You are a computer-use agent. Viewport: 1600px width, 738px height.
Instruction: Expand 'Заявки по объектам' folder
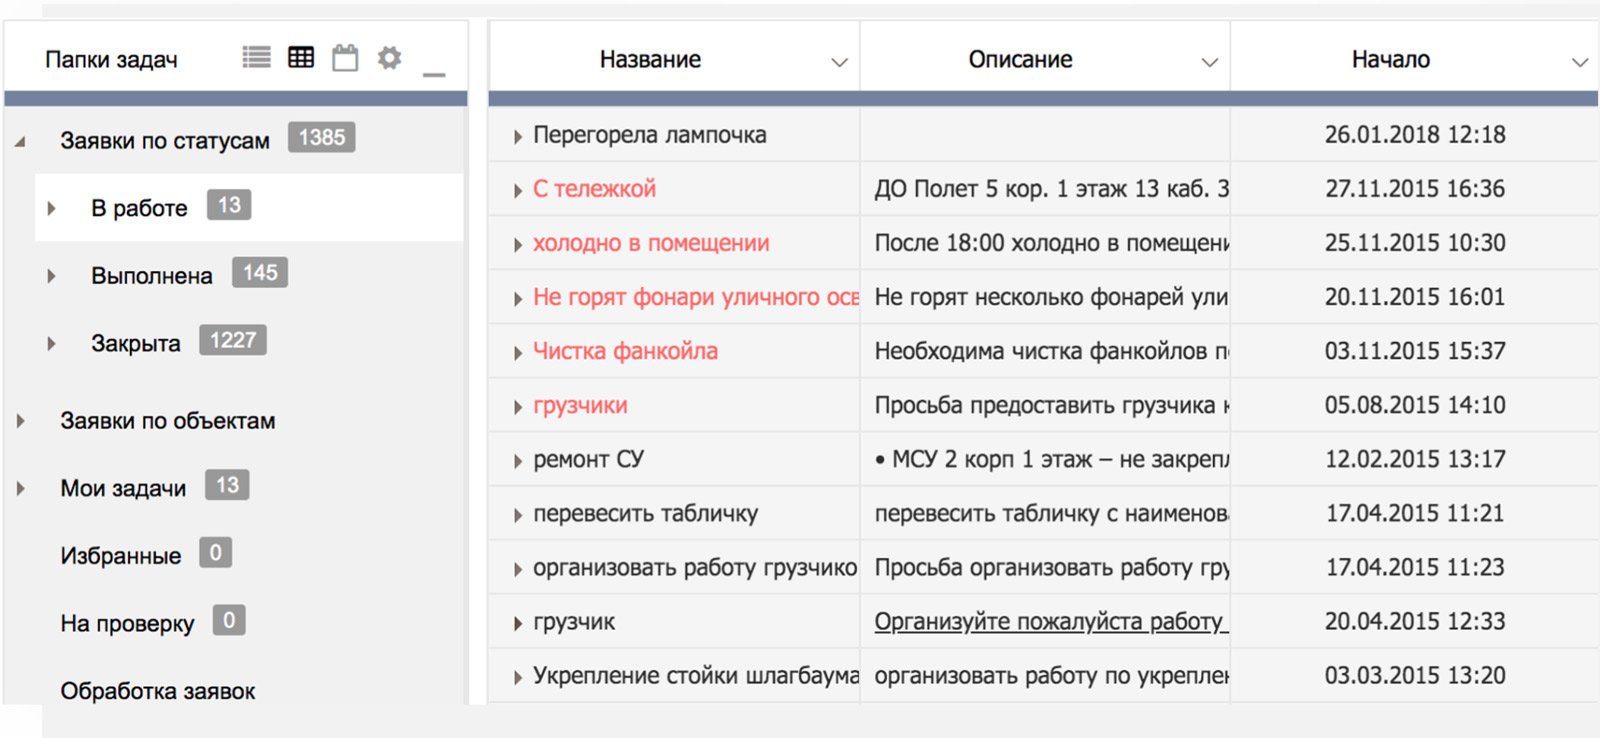tap(20, 421)
